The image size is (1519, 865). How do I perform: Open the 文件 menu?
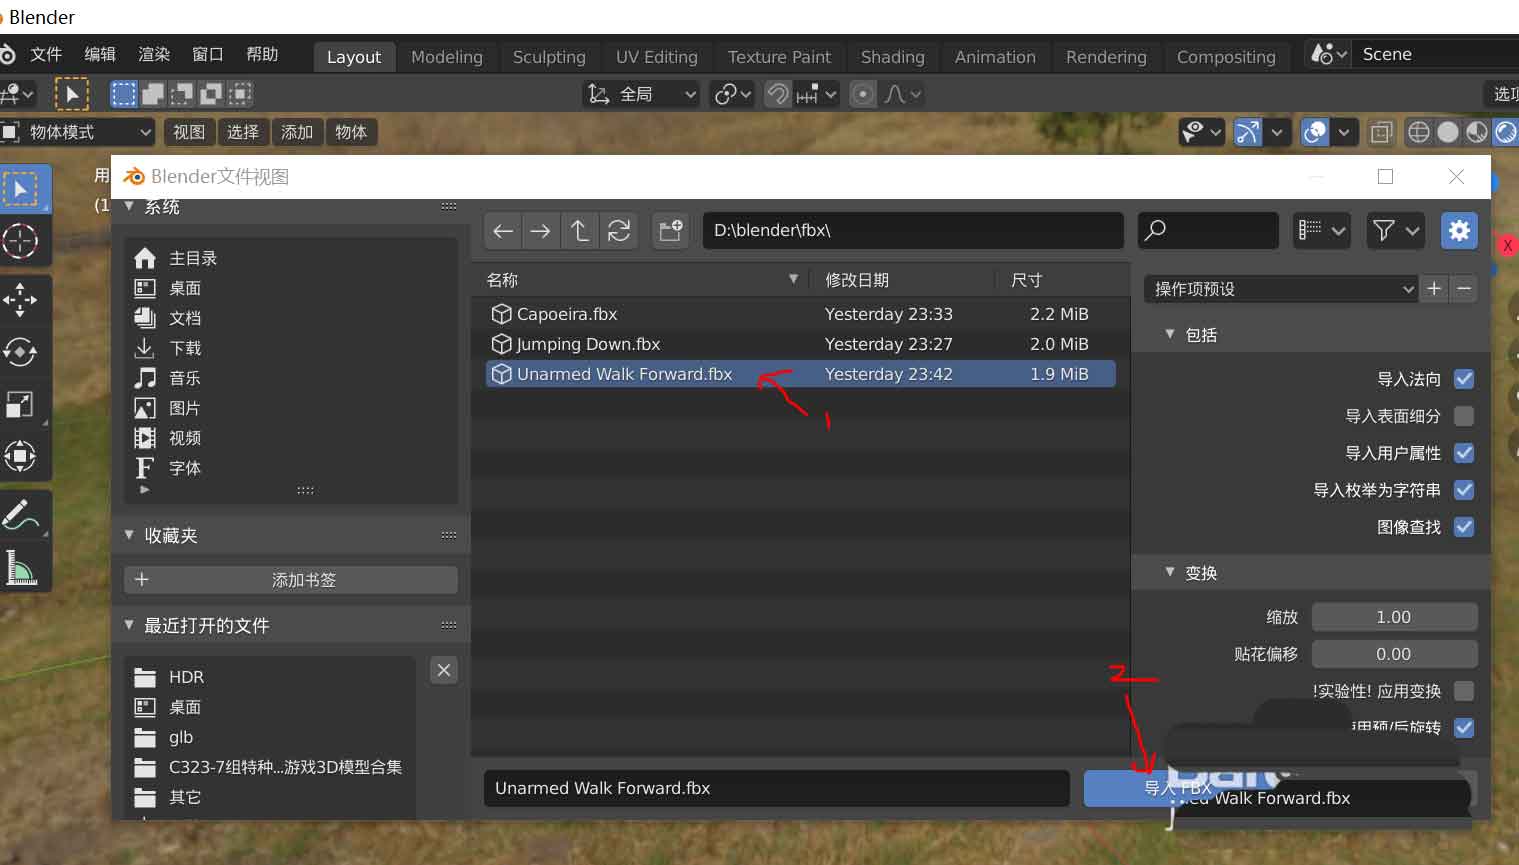pyautogui.click(x=46, y=54)
